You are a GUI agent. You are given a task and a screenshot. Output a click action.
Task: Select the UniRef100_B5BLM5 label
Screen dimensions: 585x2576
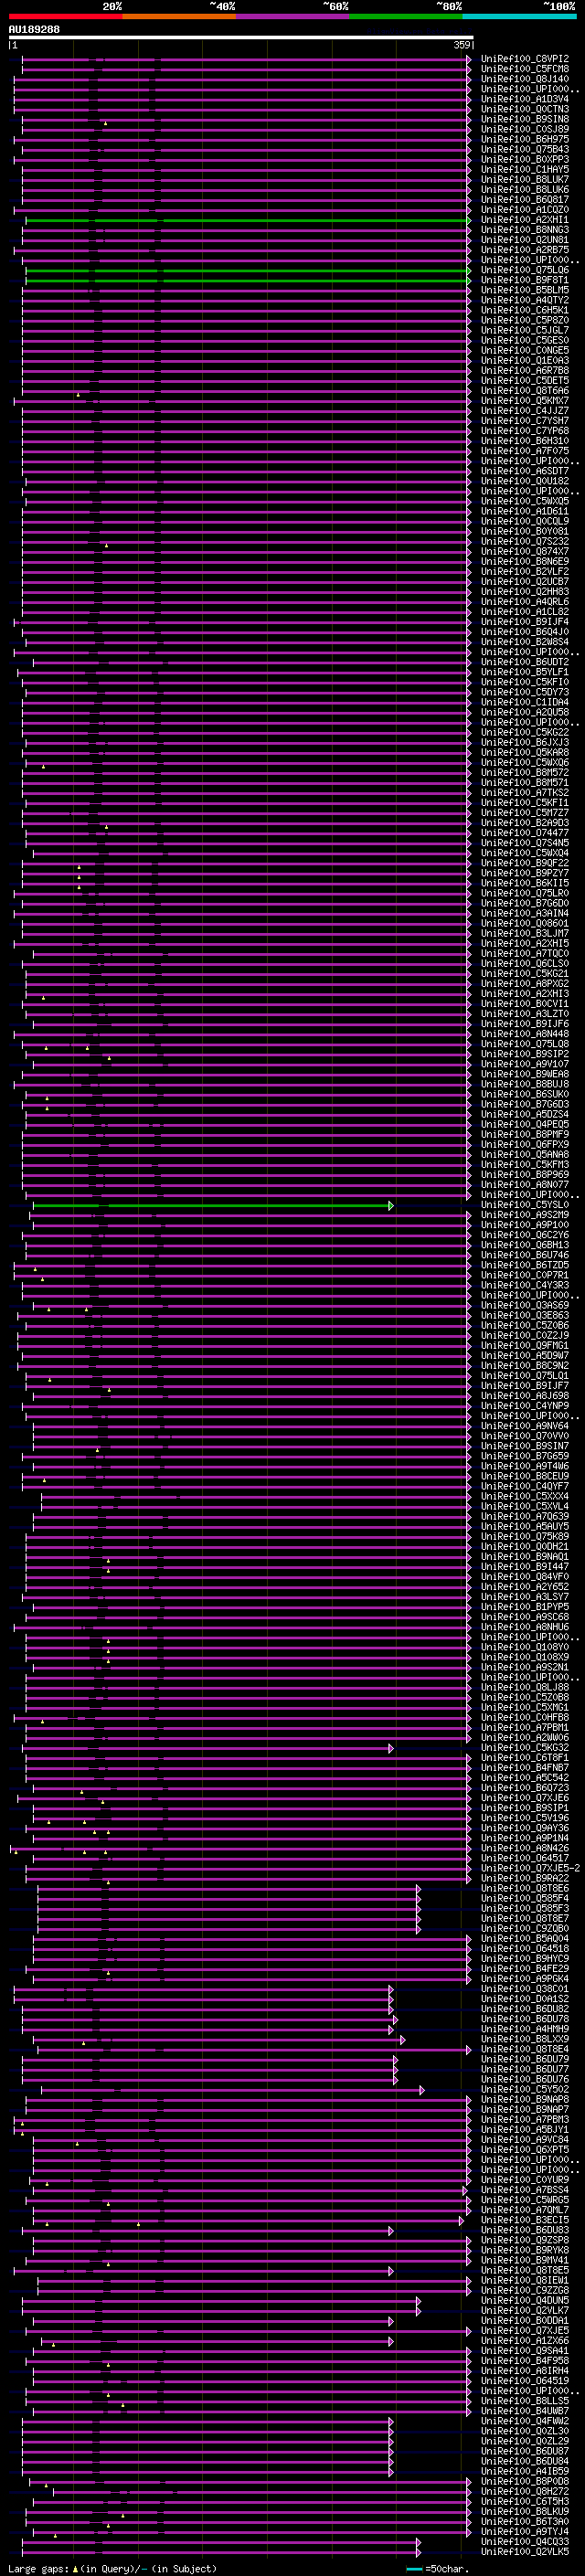[x=525, y=290]
